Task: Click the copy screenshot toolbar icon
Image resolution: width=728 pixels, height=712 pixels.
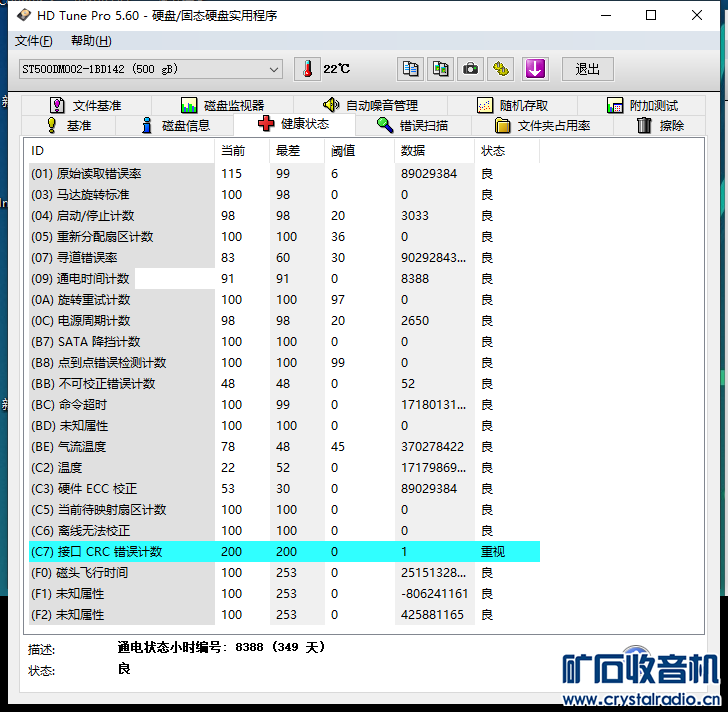Action: pyautogui.click(x=440, y=69)
